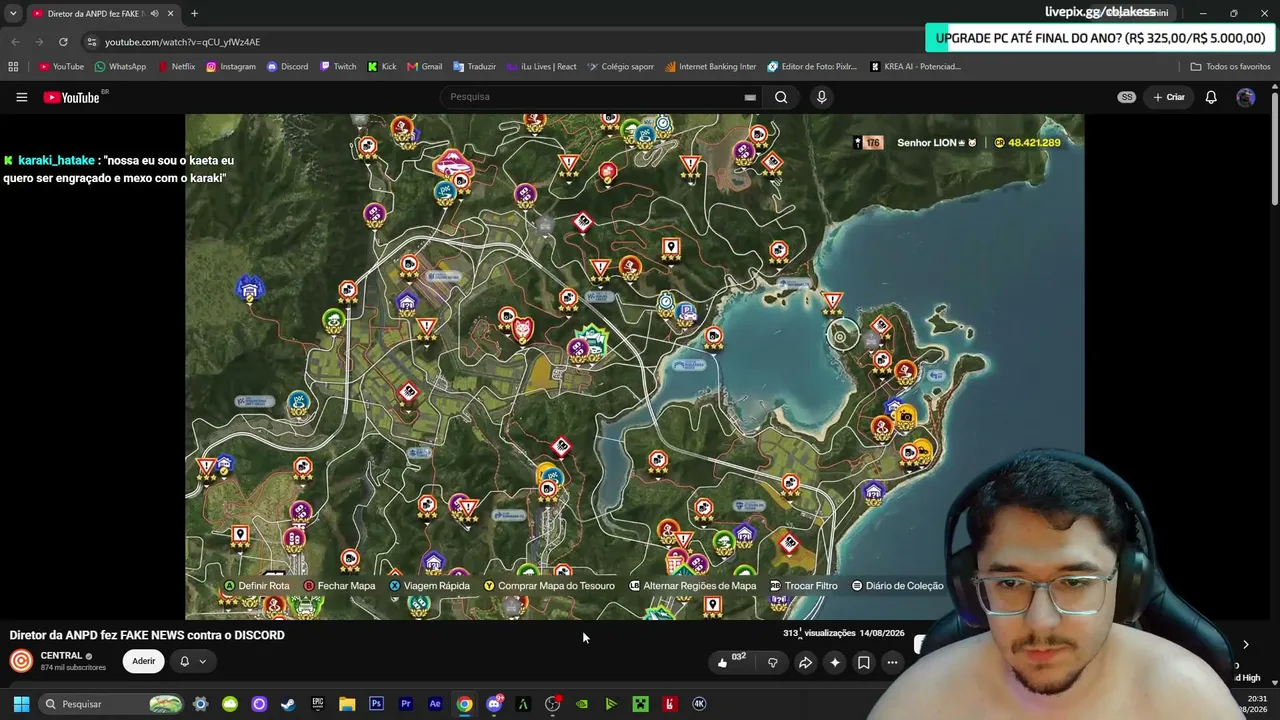Open the KREA AI bookmark
Viewport: 1280px width, 720px height.
coord(915,67)
